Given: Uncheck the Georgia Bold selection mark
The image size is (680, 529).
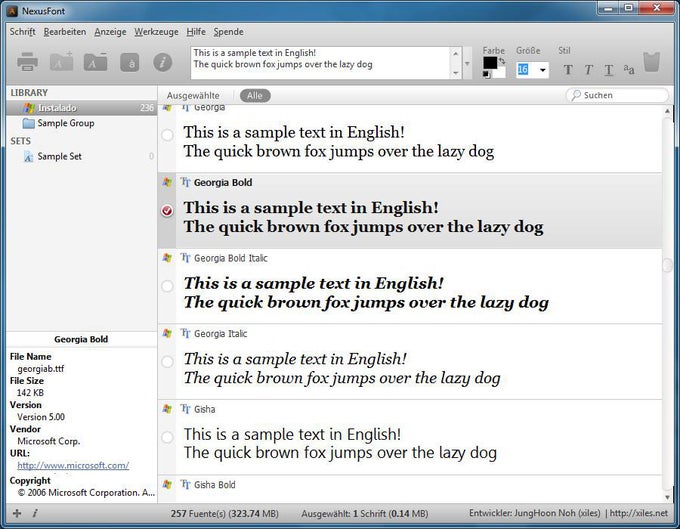Looking at the screenshot, I should tap(167, 210).
